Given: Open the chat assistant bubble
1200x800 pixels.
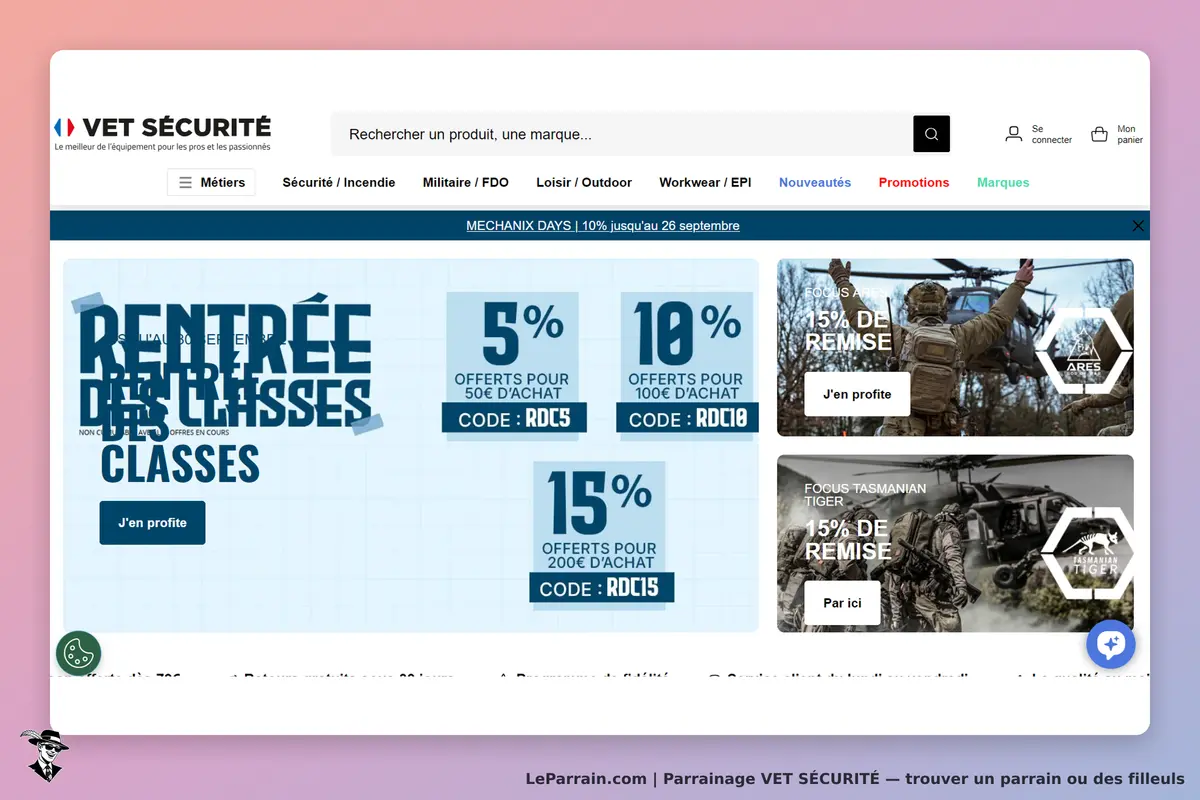Looking at the screenshot, I should click(x=1111, y=644).
